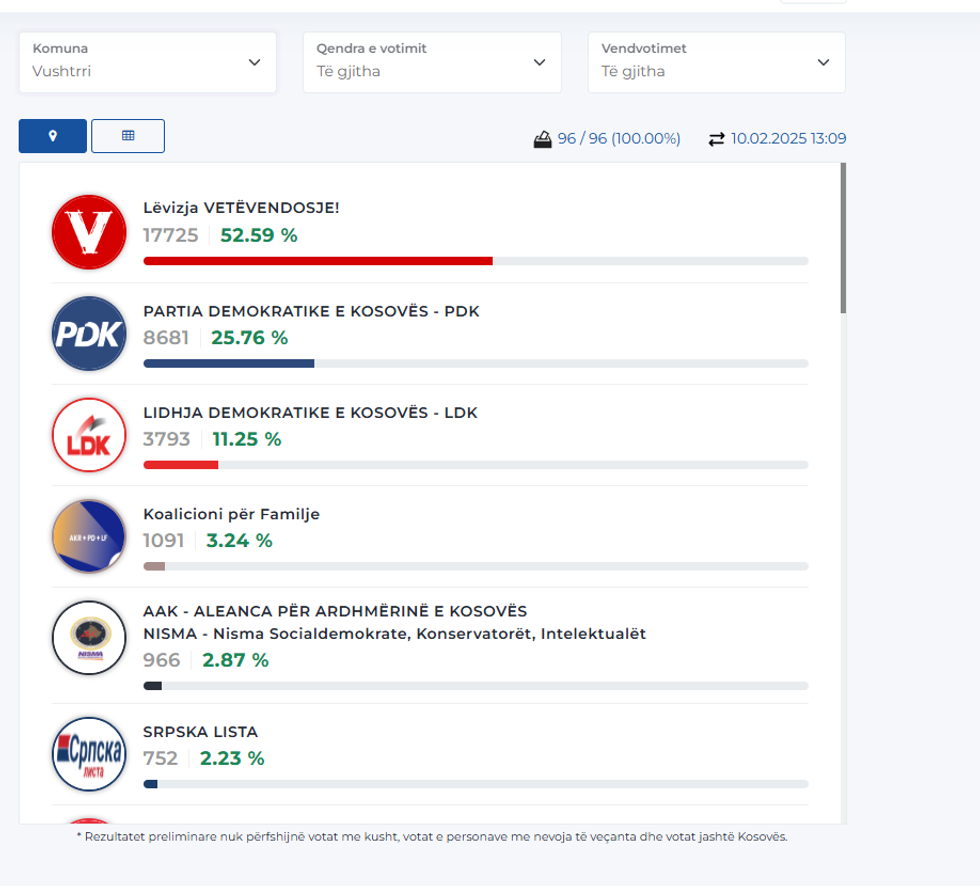This screenshot has width=980, height=886.
Task: Click the ballot box icon
Action: (x=543, y=139)
